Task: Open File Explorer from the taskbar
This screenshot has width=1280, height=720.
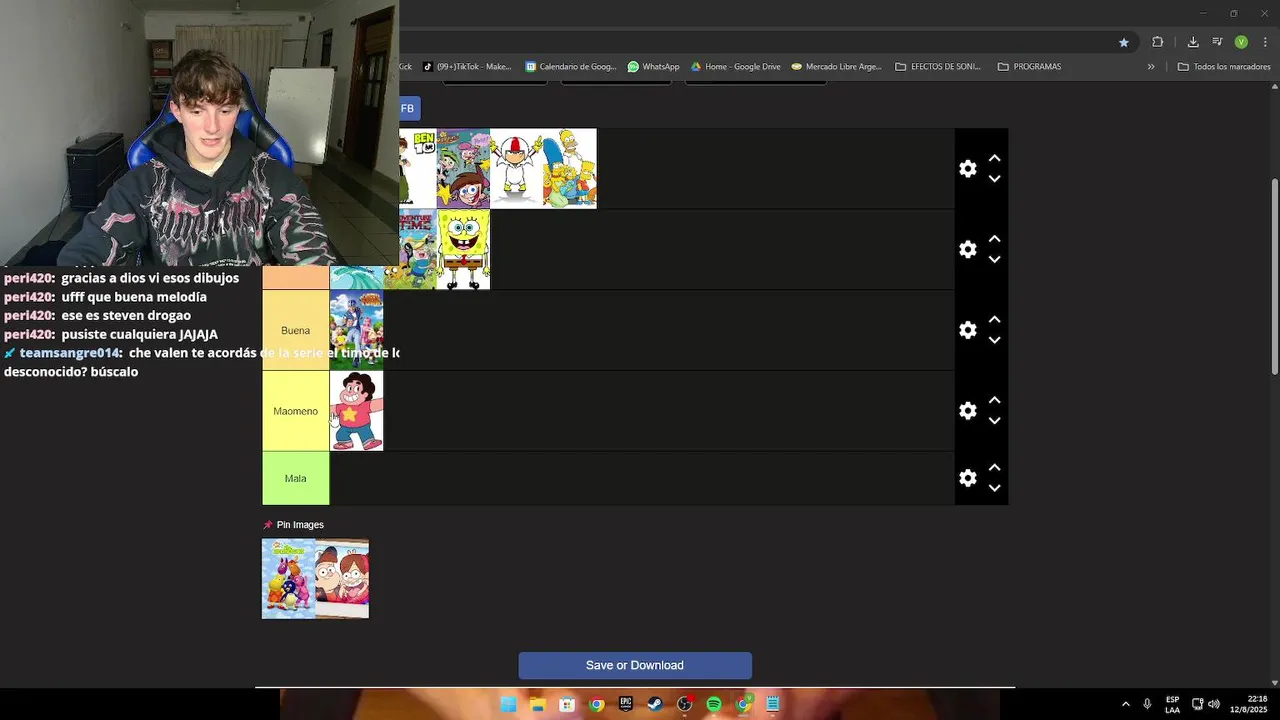Action: click(x=537, y=704)
